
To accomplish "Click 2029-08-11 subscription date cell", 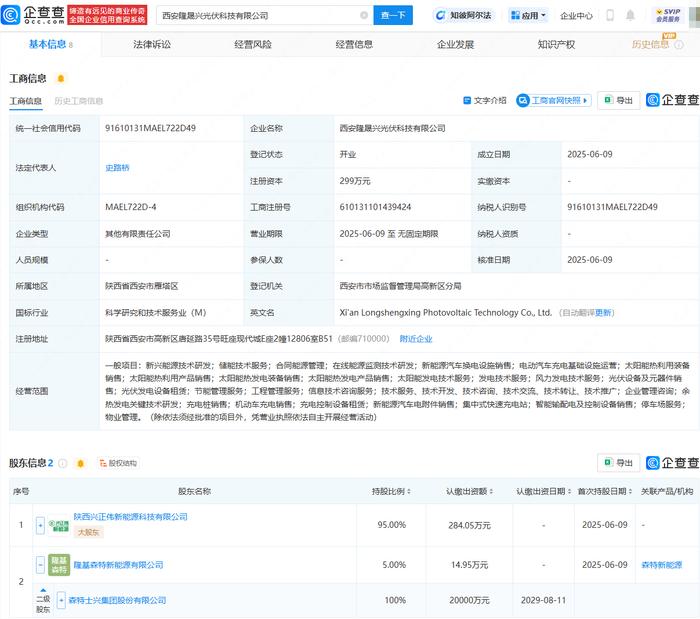I will (543, 600).
